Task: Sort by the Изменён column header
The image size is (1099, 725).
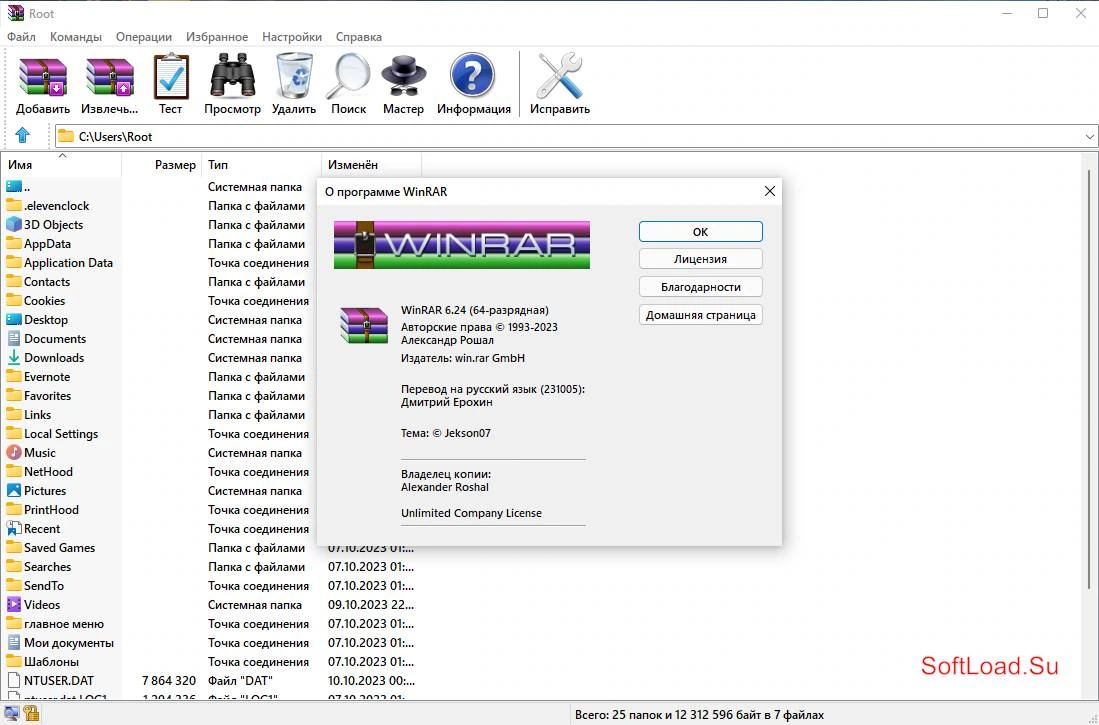Action: pos(371,165)
